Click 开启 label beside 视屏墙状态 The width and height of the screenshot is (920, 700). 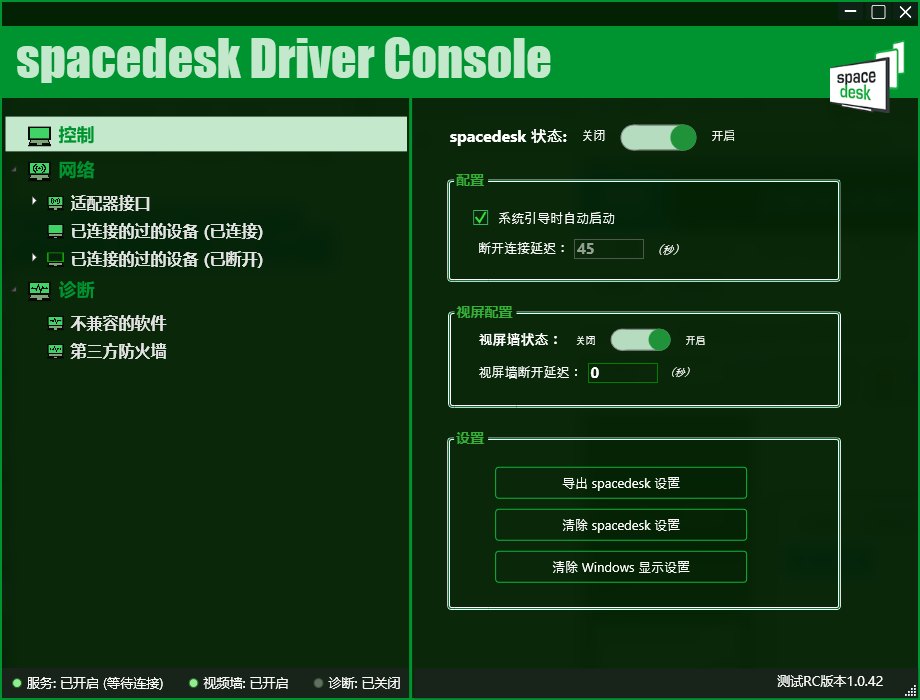pos(695,340)
